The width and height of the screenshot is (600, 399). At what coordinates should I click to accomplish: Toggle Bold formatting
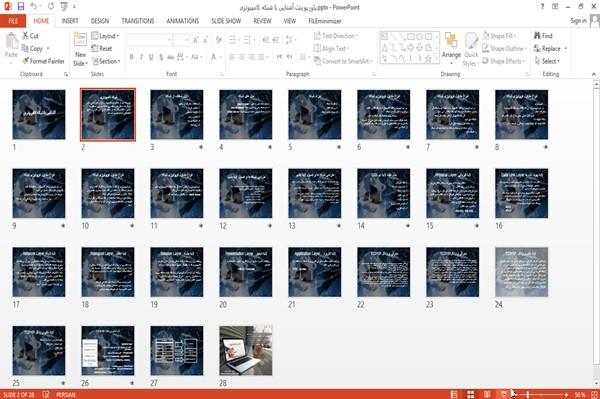[131, 57]
